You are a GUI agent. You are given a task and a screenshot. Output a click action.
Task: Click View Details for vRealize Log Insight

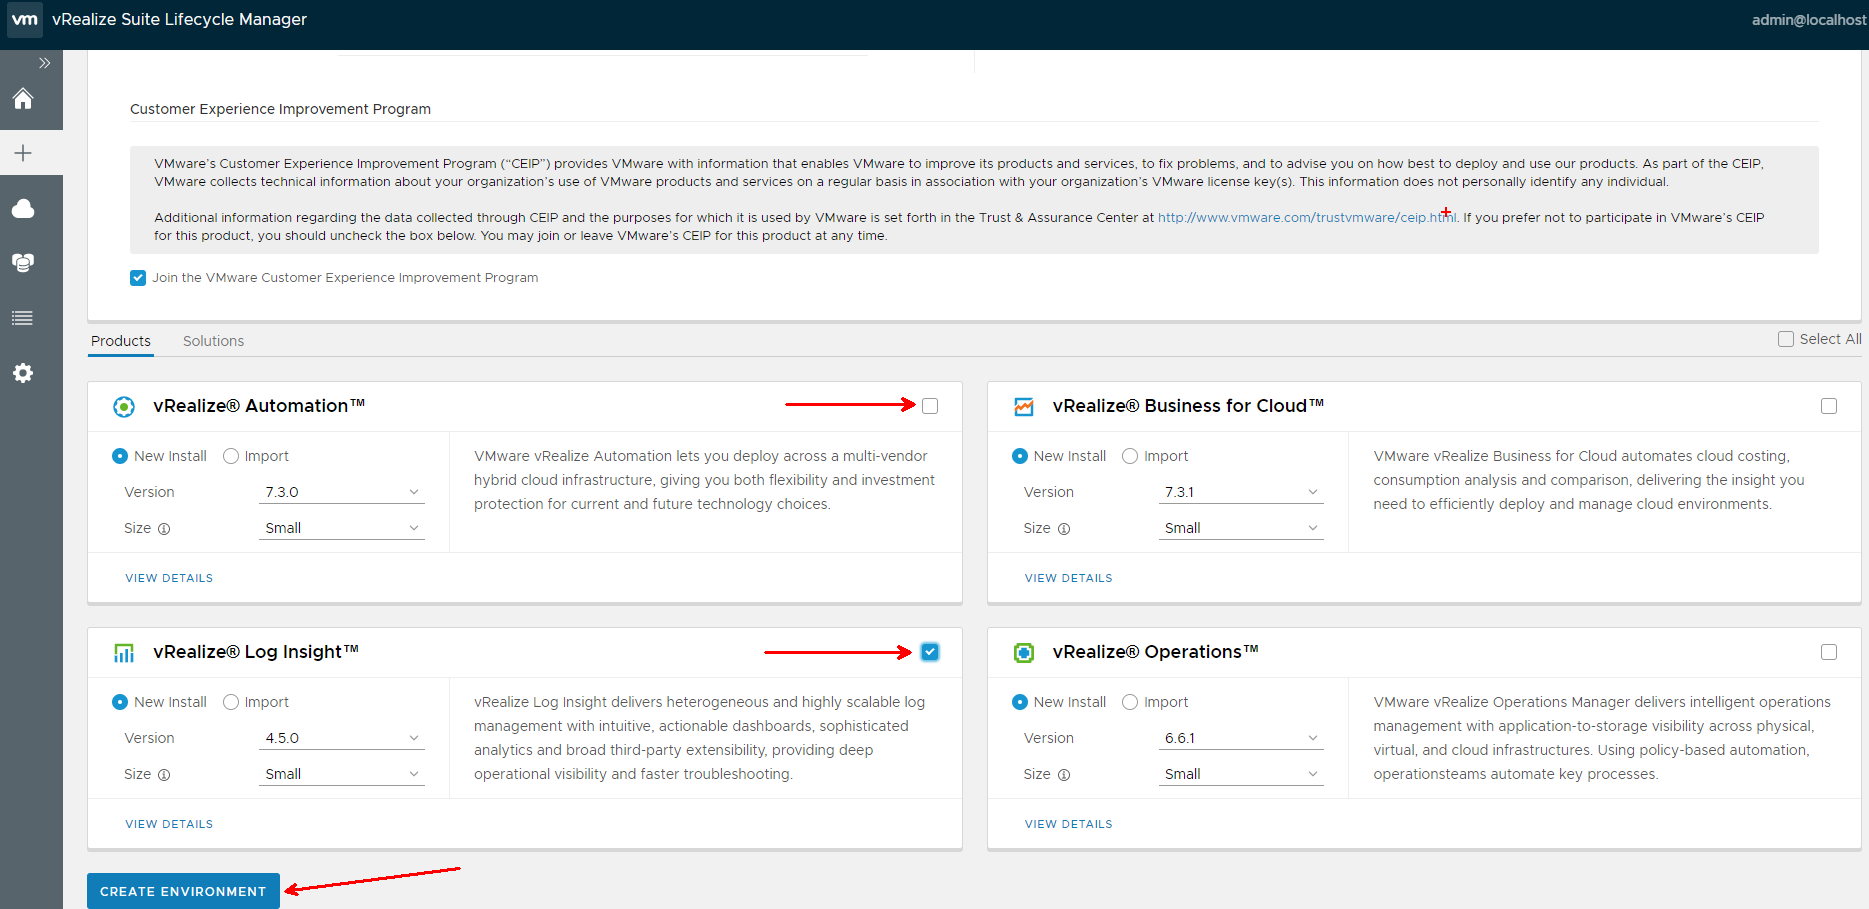click(x=169, y=824)
